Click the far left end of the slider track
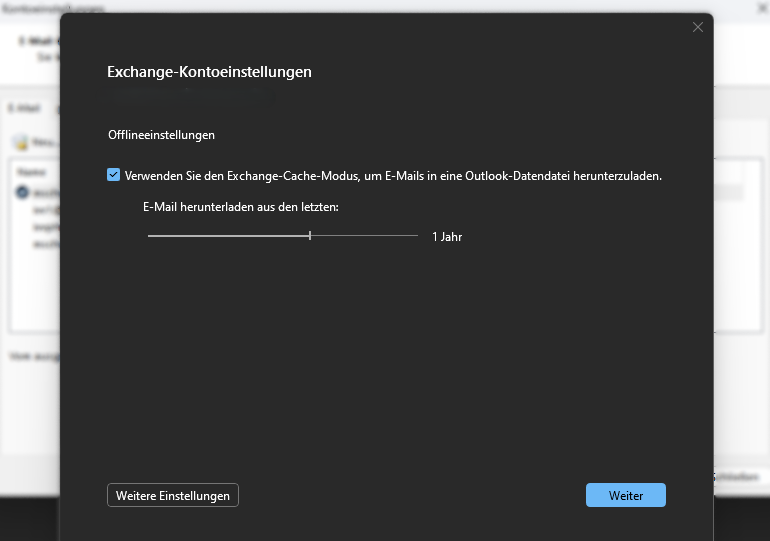This screenshot has width=770, height=541. pyautogui.click(x=150, y=236)
